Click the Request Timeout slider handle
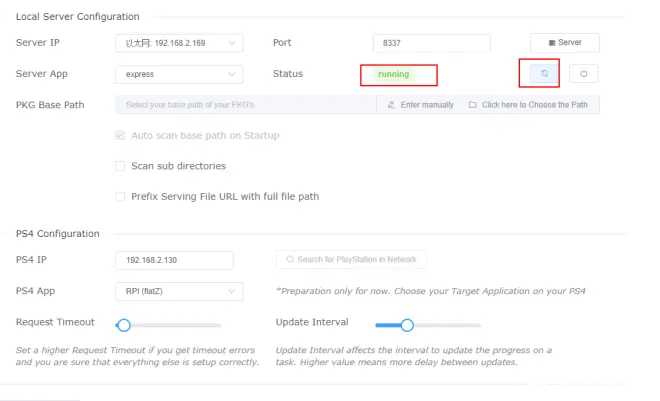Viewport: 660px width, 401px height. [x=124, y=325]
